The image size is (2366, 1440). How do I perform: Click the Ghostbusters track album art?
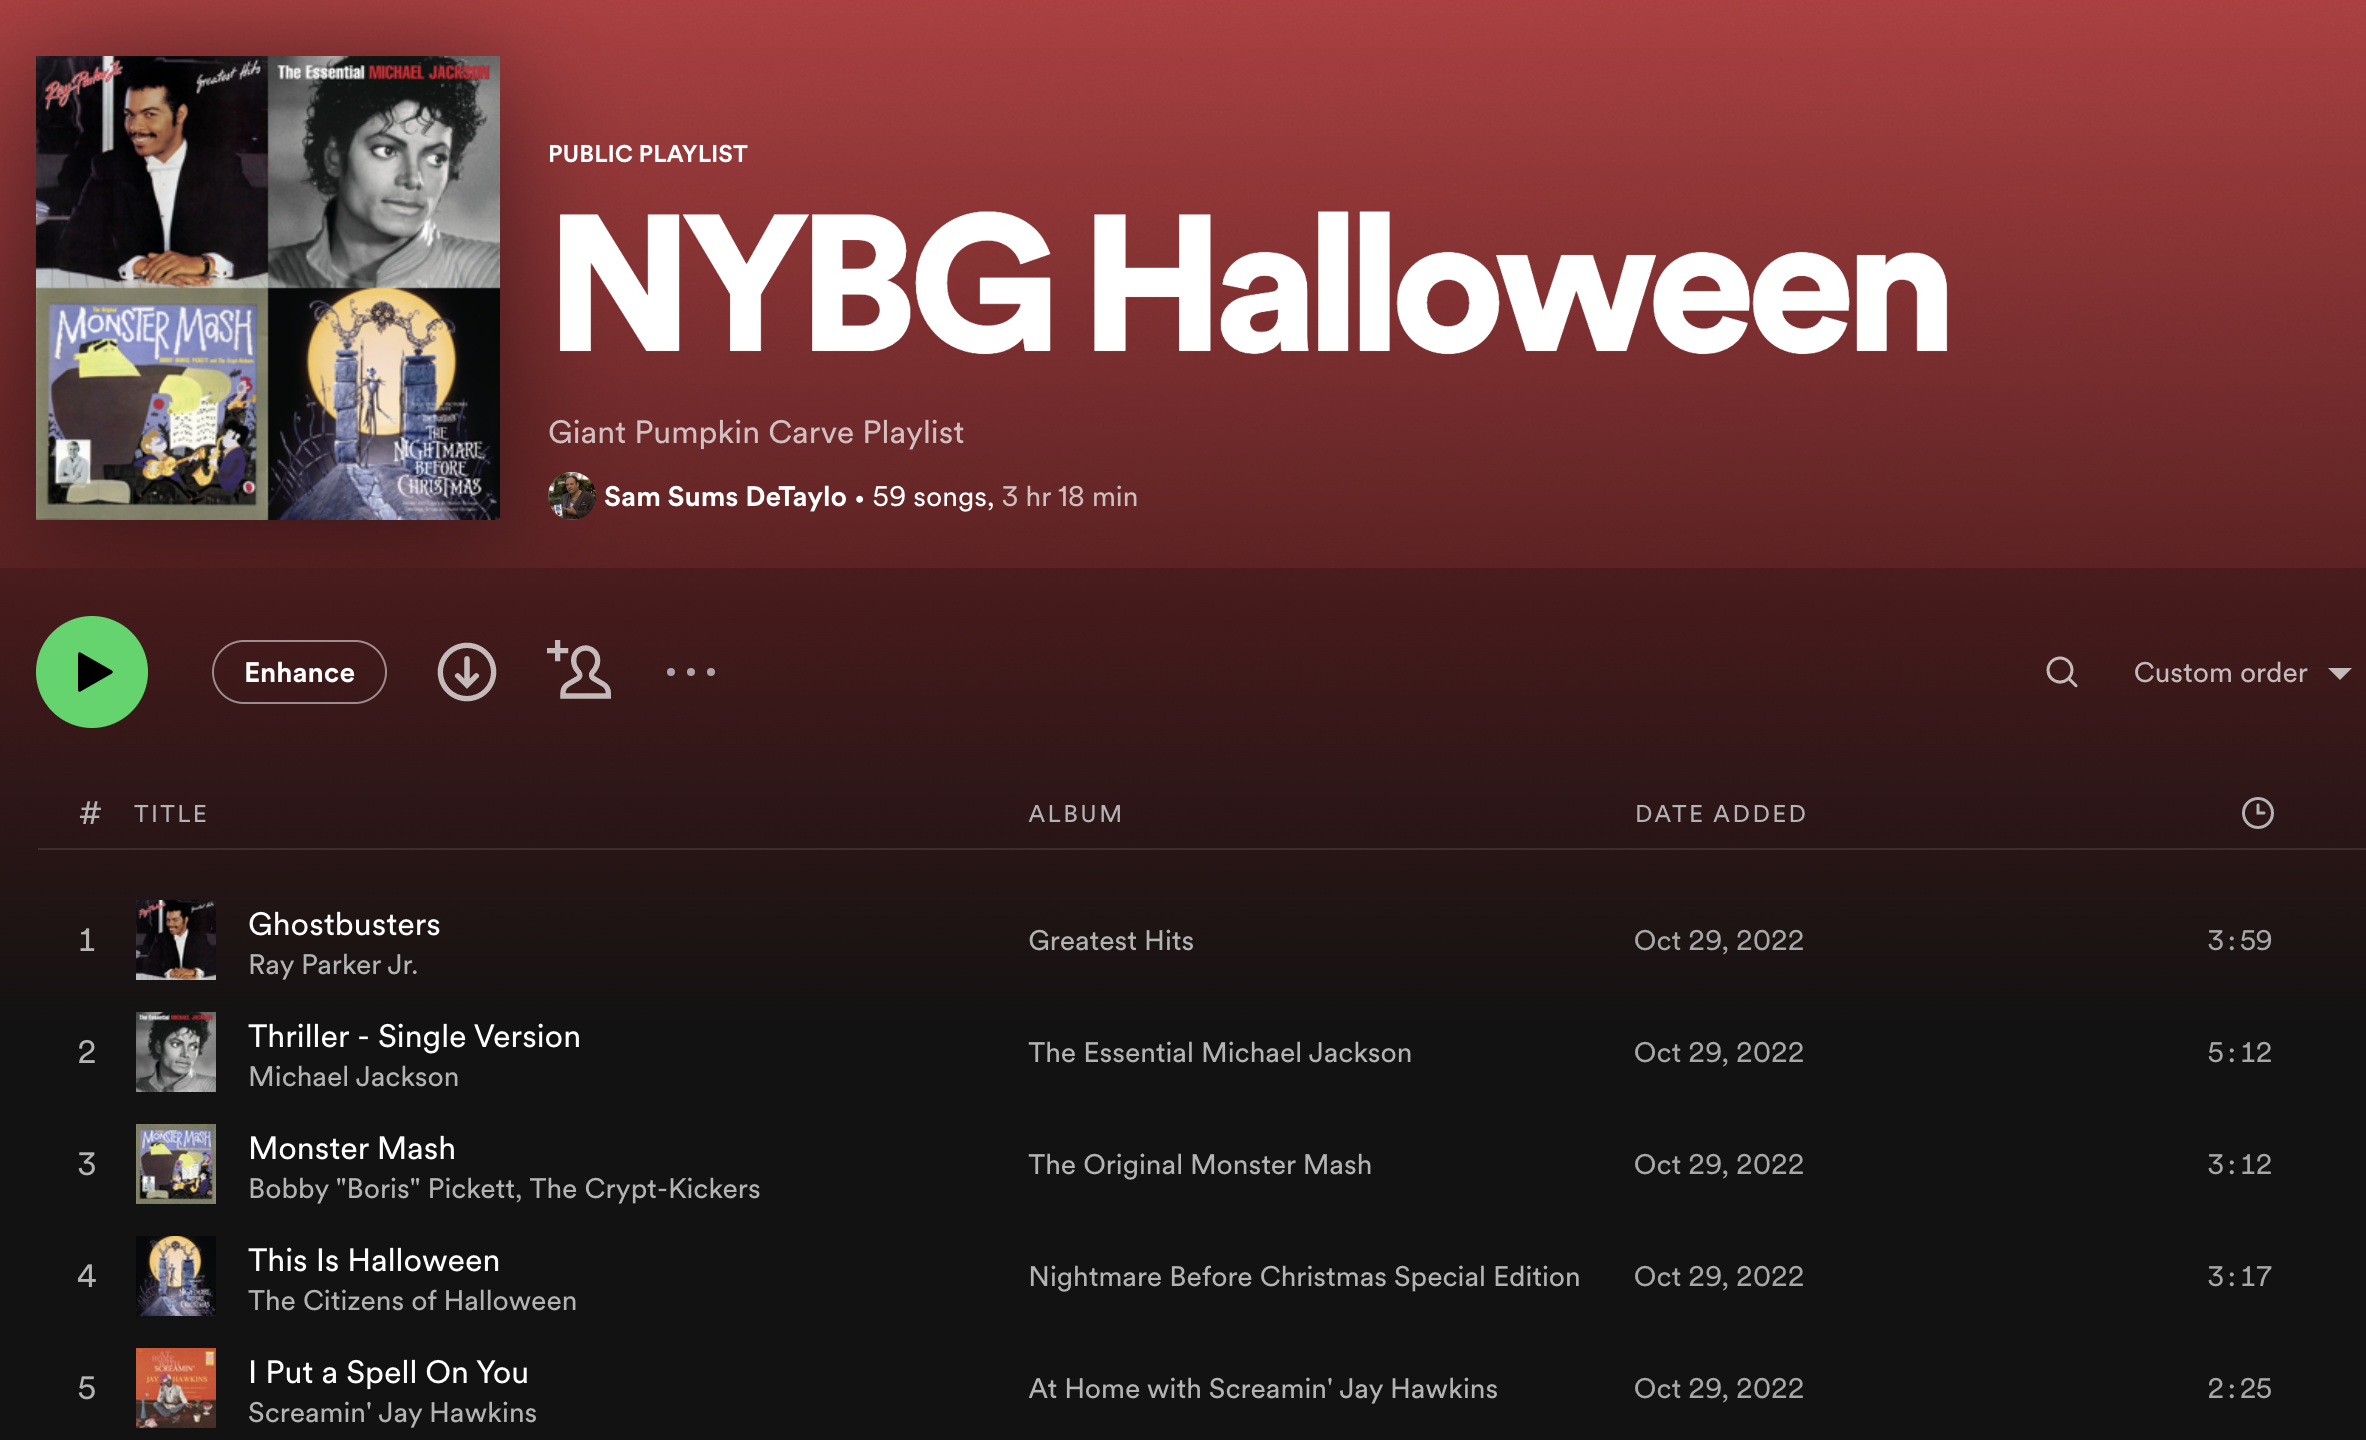(x=176, y=940)
